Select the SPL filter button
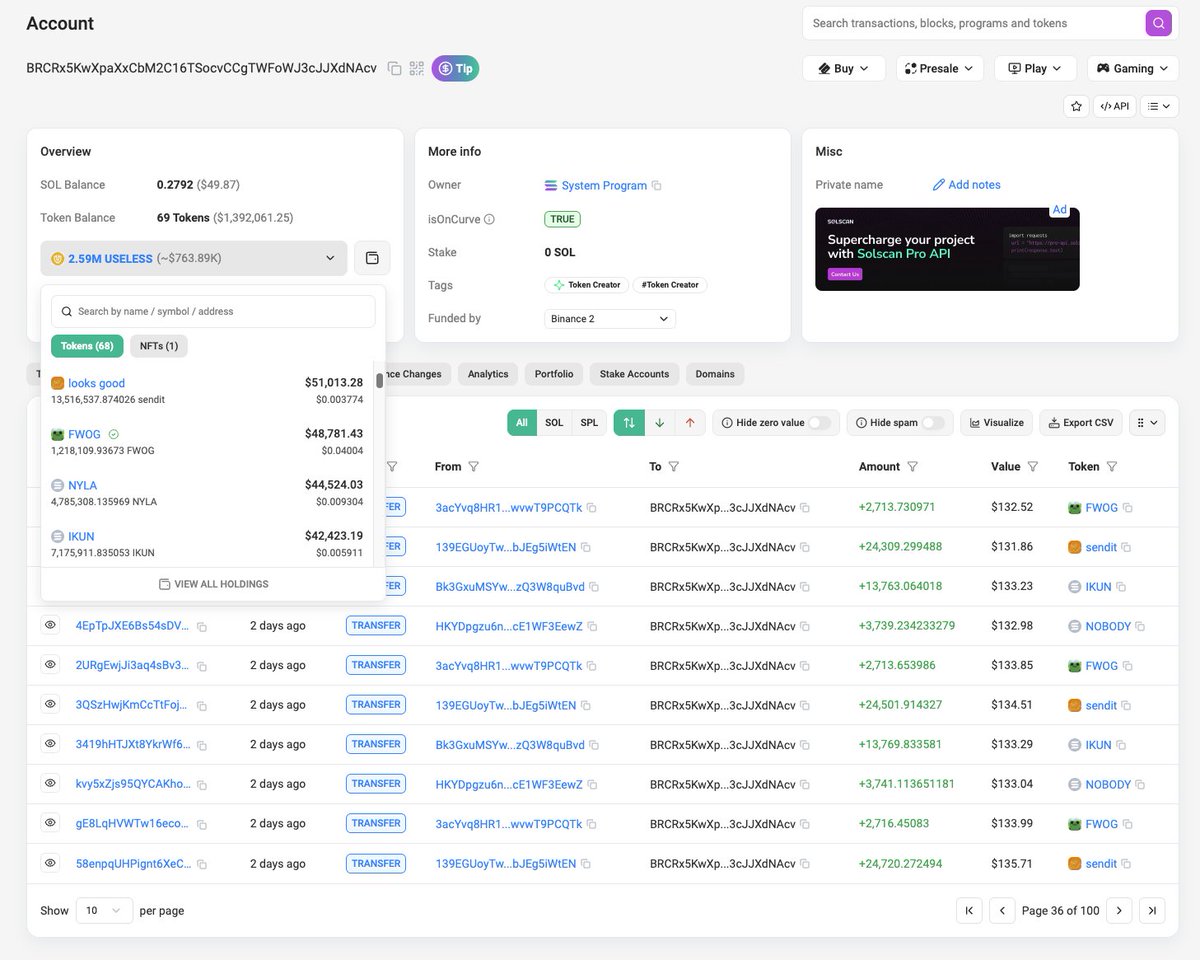This screenshot has width=1200, height=960. (589, 423)
